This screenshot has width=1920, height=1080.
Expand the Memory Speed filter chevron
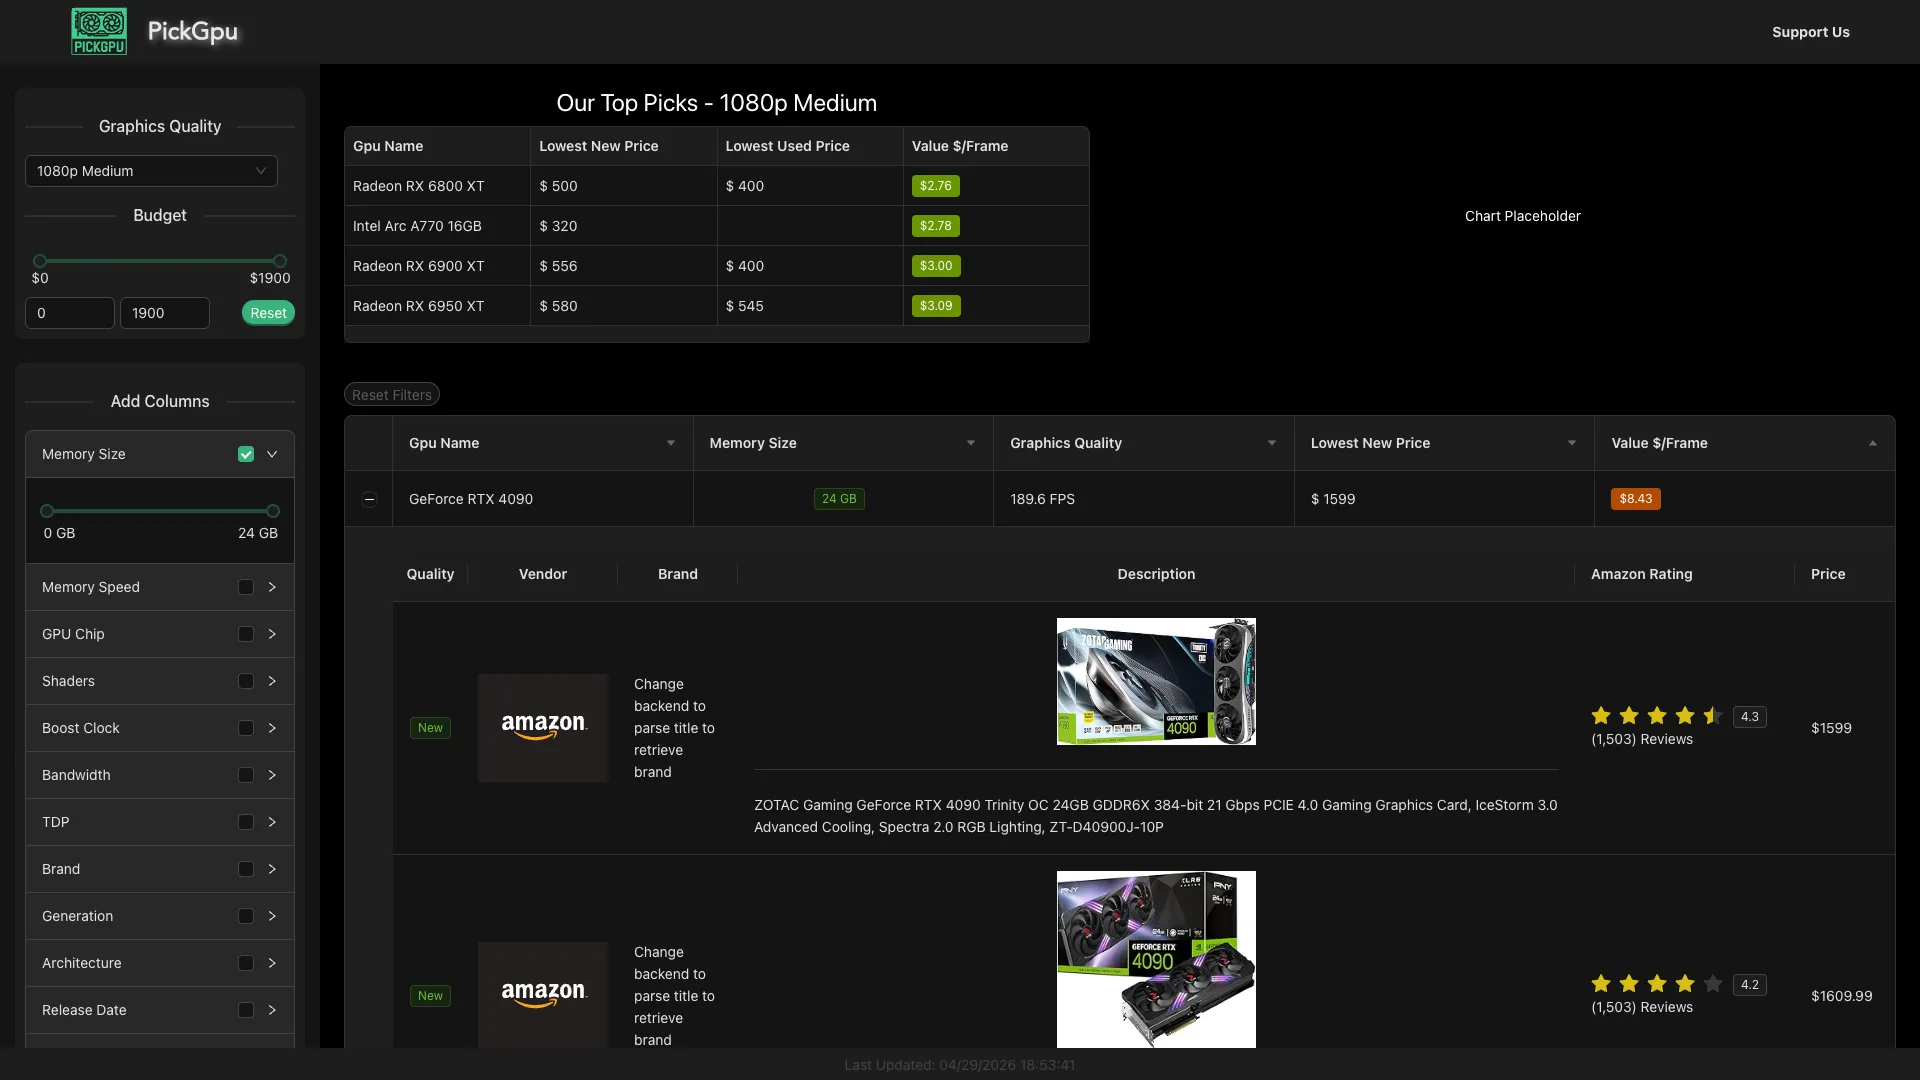[272, 587]
